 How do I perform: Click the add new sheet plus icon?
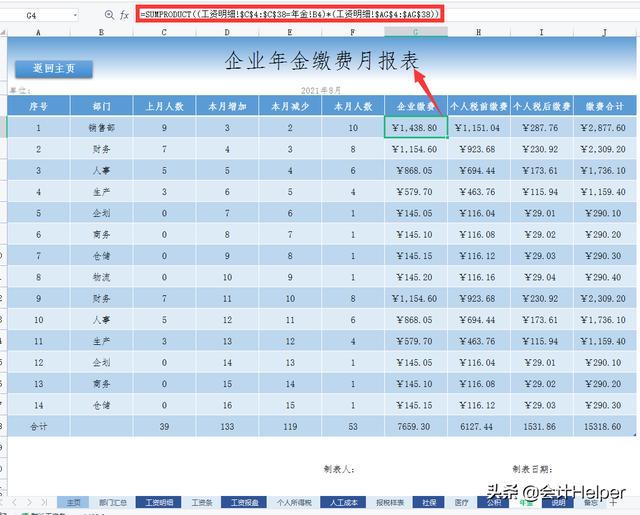(613, 502)
